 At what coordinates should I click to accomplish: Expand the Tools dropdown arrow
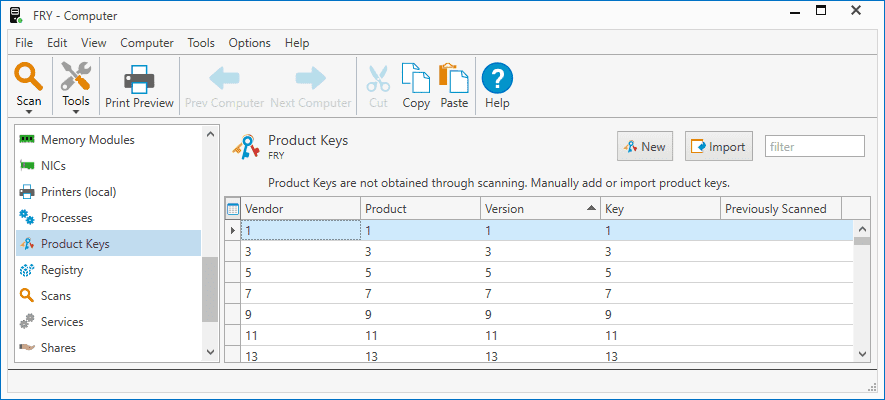76,112
